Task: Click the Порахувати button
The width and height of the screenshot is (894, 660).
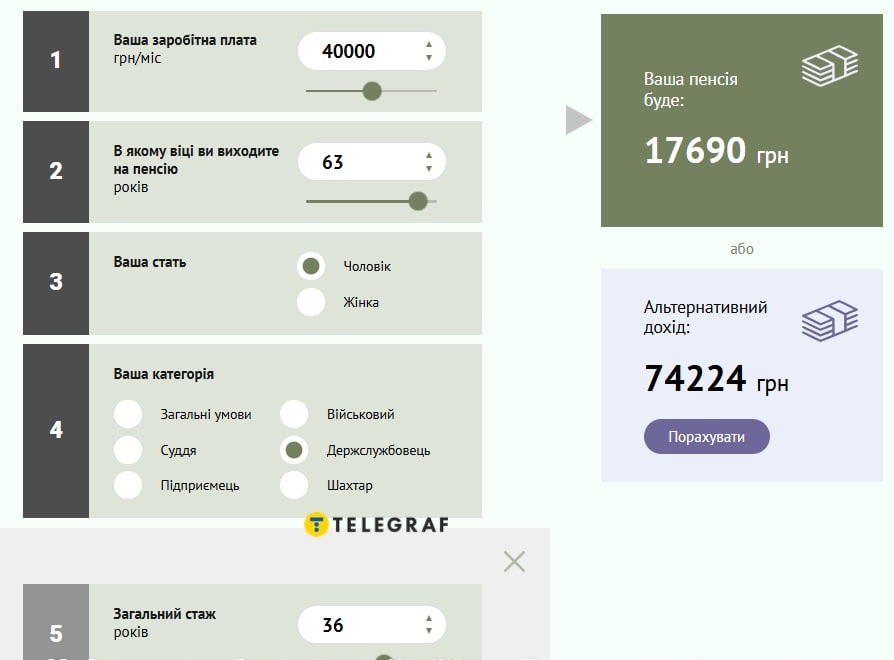Action: (706, 437)
